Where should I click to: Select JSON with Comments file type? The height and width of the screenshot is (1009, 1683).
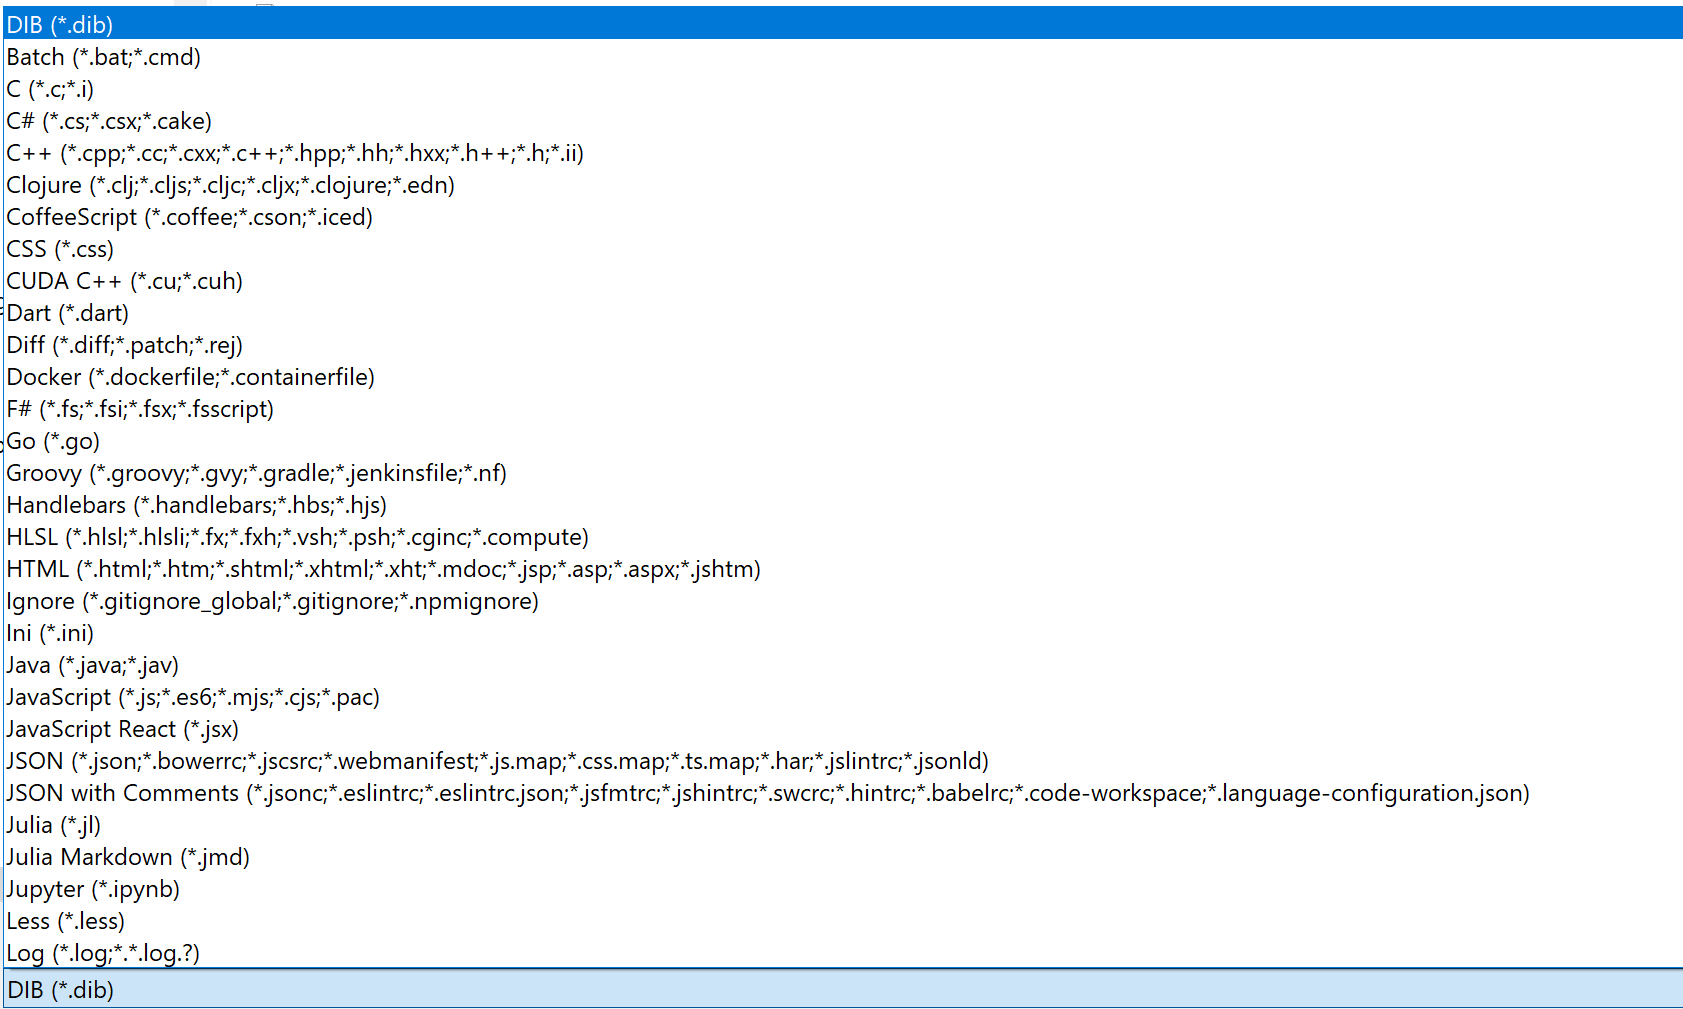(843, 793)
